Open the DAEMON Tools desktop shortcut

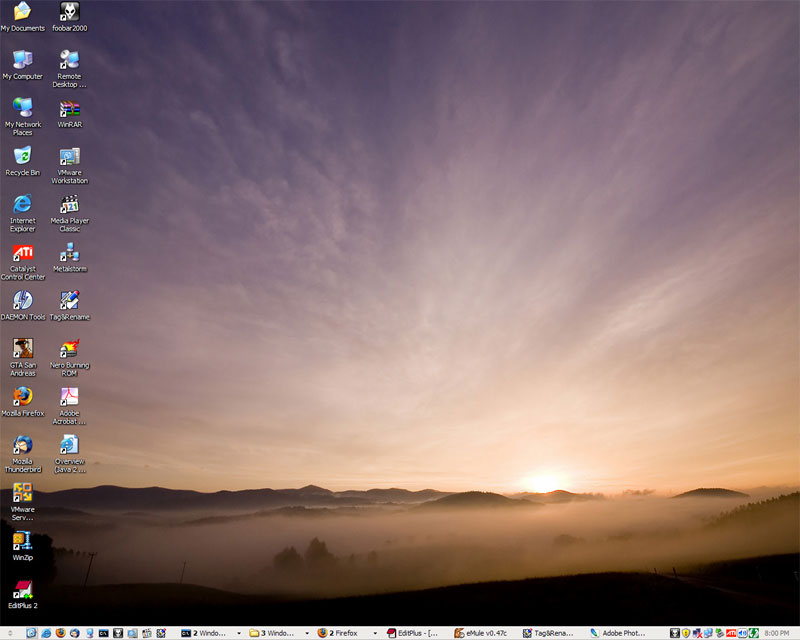pos(22,300)
